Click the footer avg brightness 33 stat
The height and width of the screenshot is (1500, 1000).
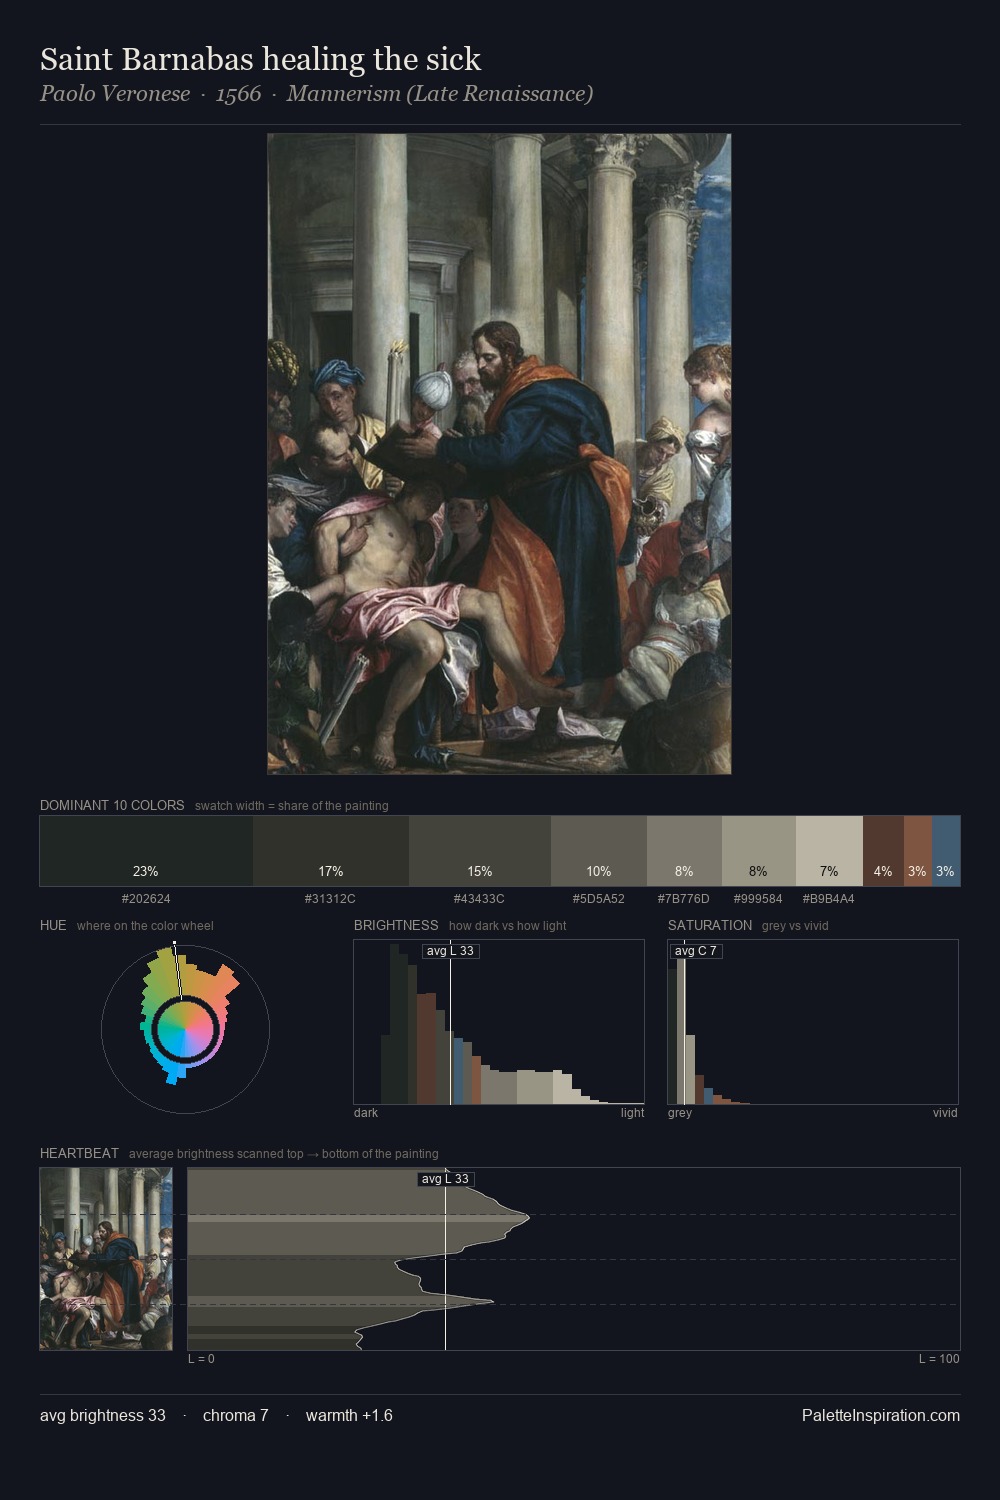[103, 1415]
